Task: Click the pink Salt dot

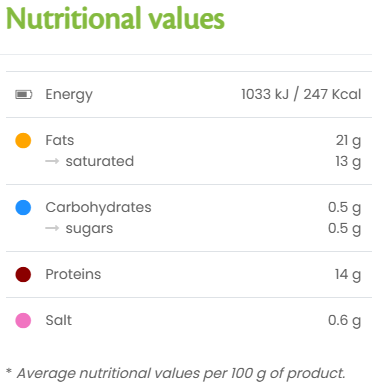Action: [x=23, y=320]
